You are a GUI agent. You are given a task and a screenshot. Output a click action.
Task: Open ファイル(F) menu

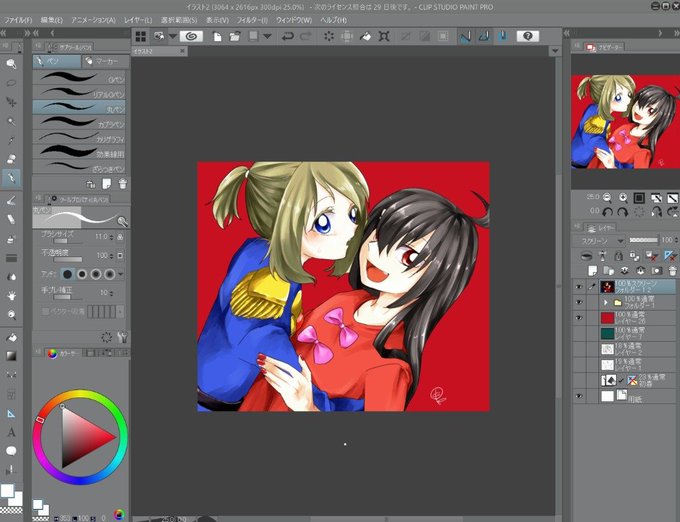click(x=18, y=20)
